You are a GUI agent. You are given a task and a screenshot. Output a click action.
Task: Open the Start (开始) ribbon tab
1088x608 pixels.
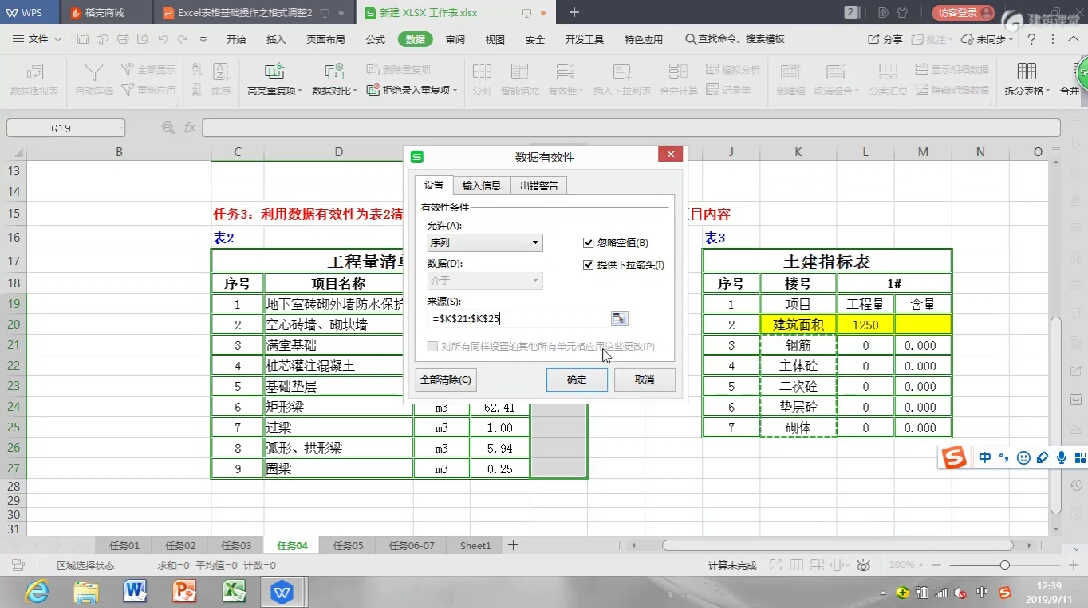236,40
